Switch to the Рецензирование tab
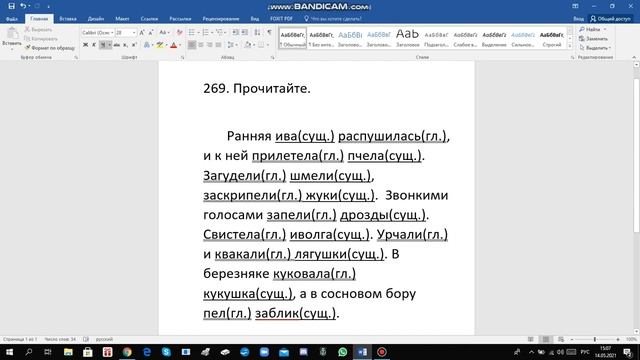Viewport: 640px width, 360px height. click(x=221, y=19)
